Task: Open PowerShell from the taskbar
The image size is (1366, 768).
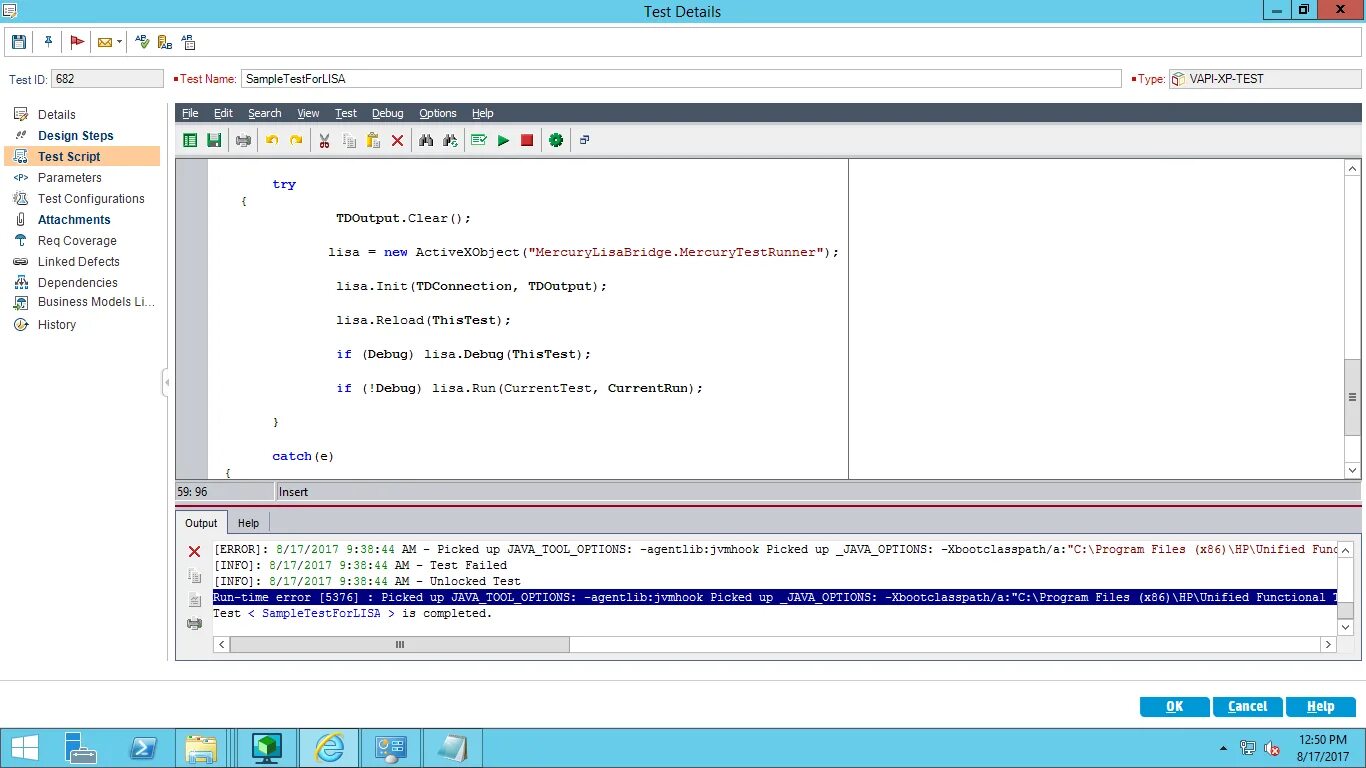Action: (143, 748)
